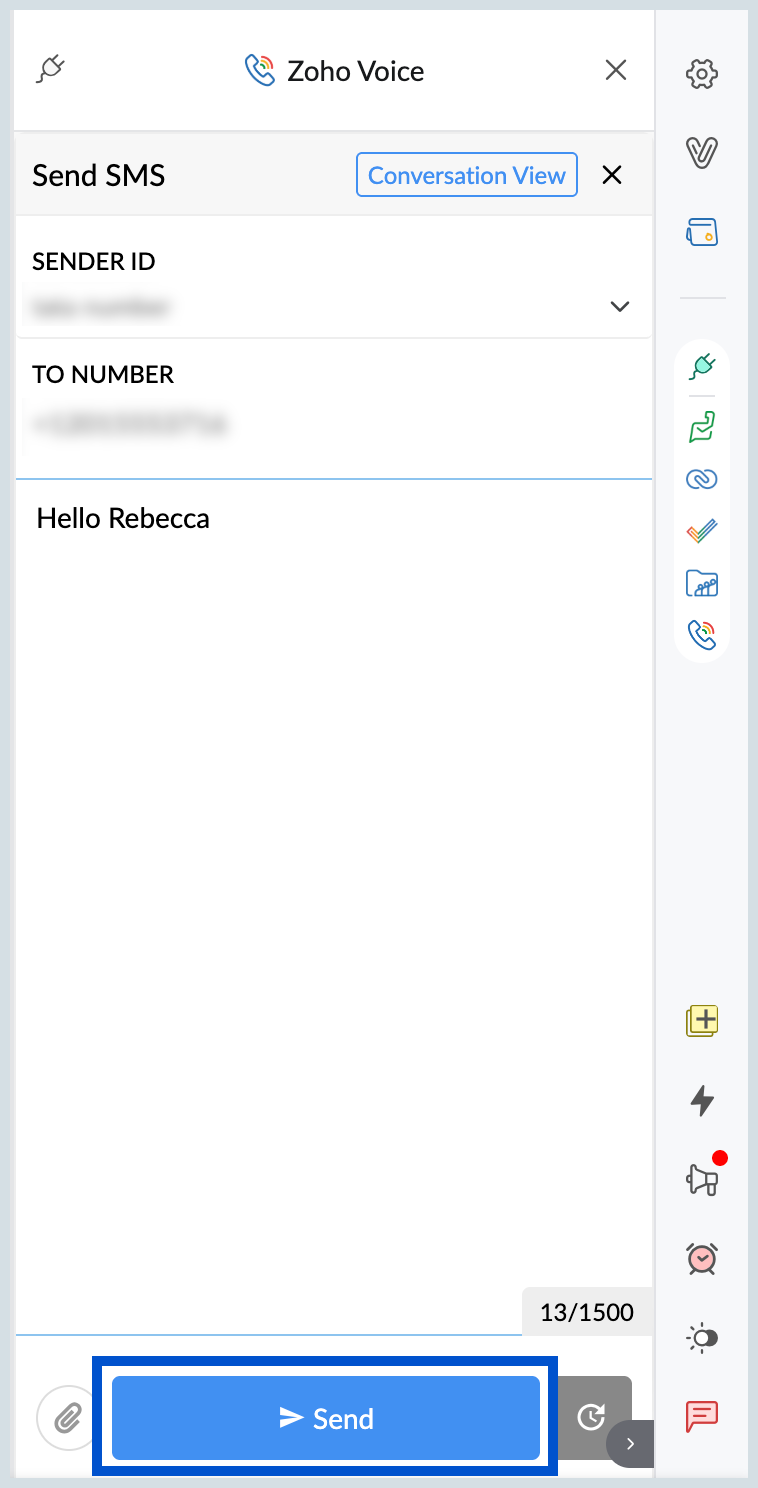Toggle the day/night mode switch icon
The image size is (758, 1488).
coord(703,1338)
